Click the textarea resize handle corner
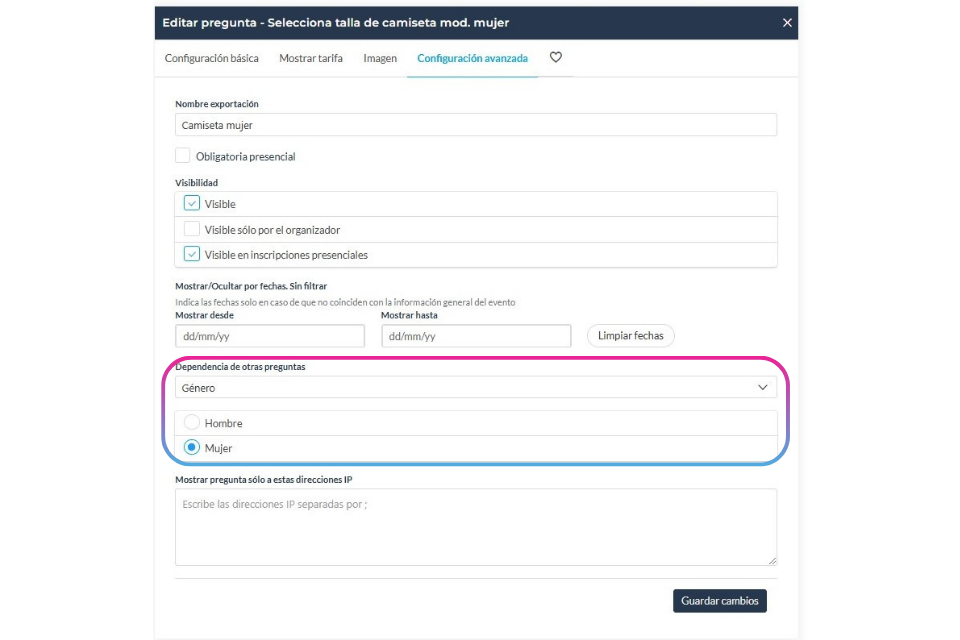 (773, 560)
